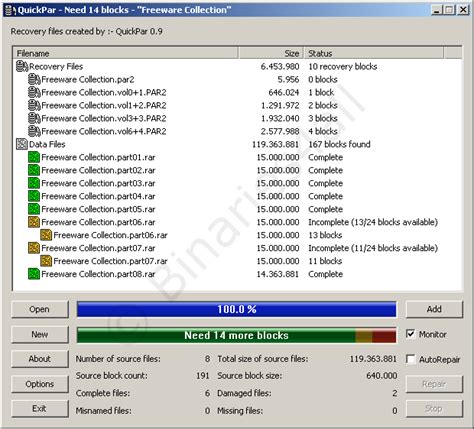Screen dimensions: 474x429
Task: Click the 11 blocks status cell
Action: pyautogui.click(x=325, y=261)
